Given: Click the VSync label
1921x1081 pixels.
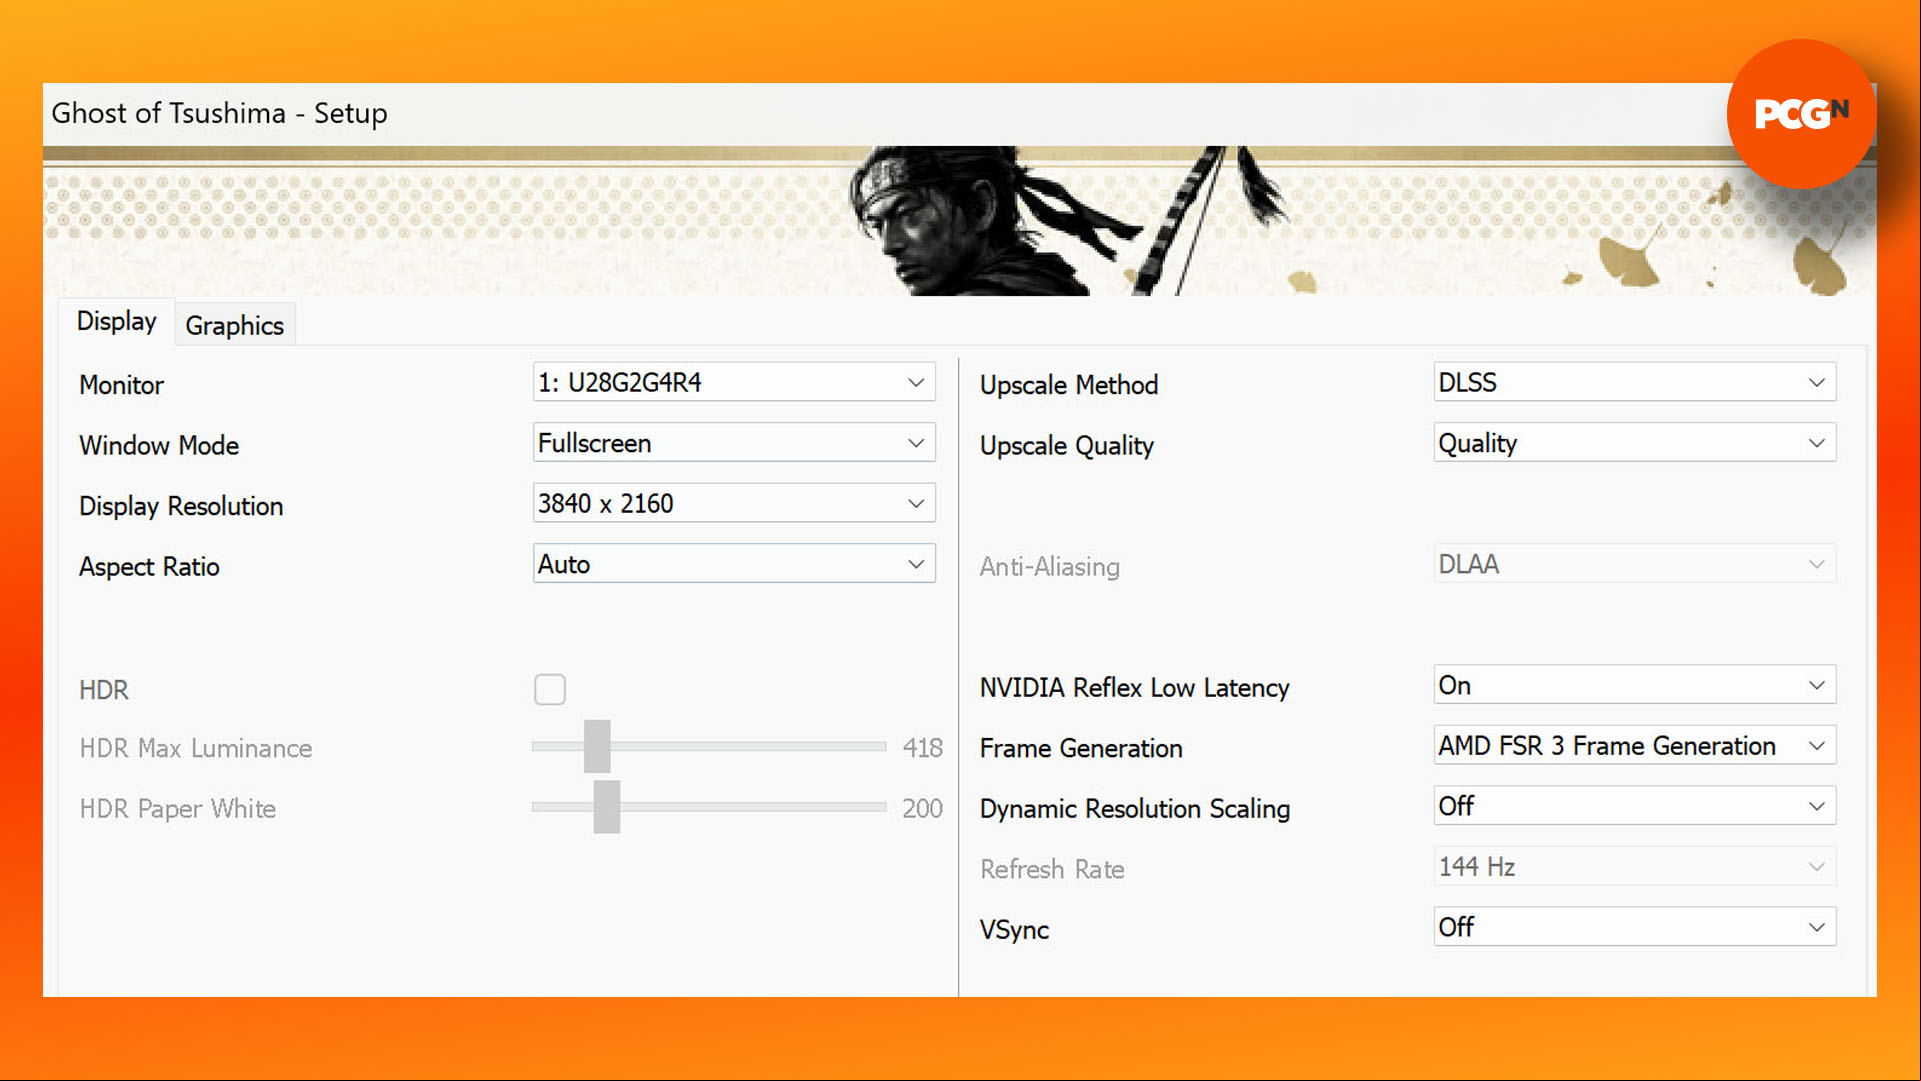Looking at the screenshot, I should (1014, 930).
